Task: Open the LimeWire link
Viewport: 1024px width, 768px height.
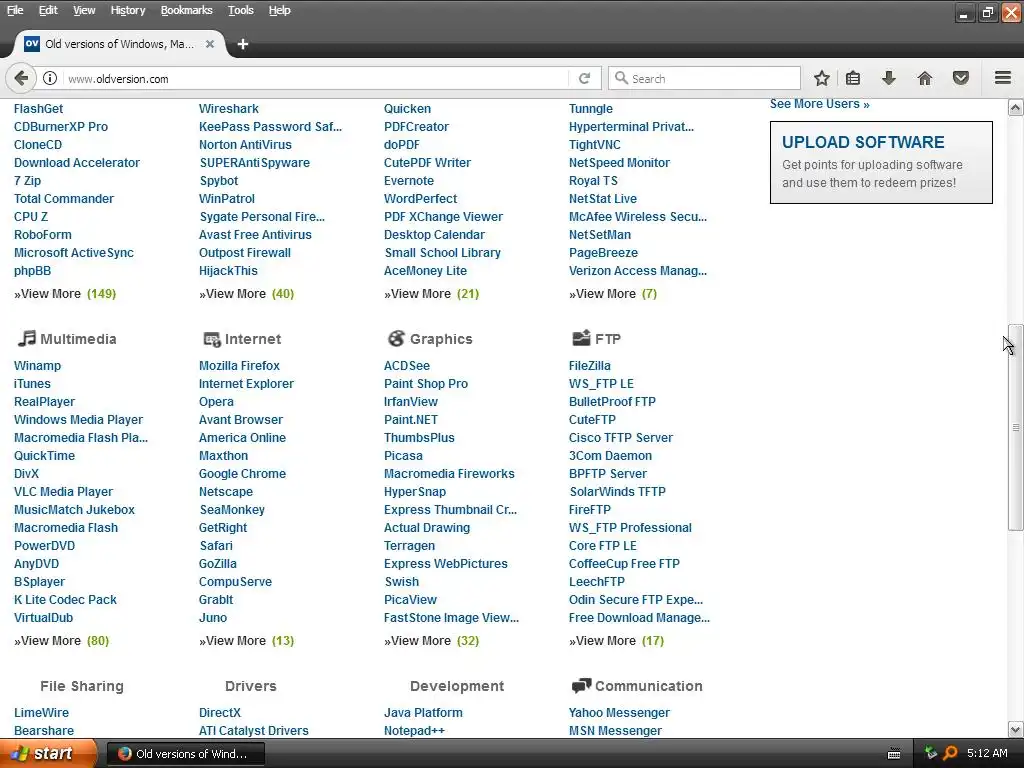Action: [x=41, y=712]
